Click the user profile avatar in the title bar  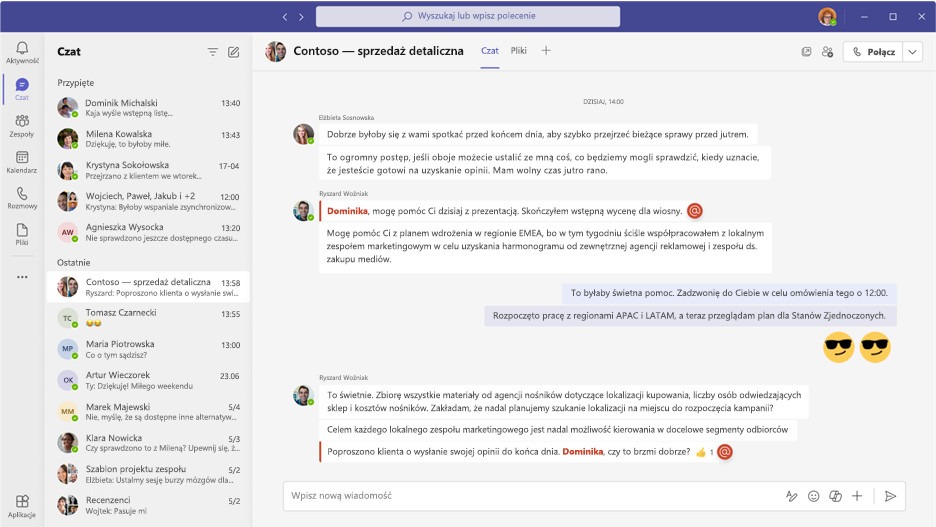[827, 17]
